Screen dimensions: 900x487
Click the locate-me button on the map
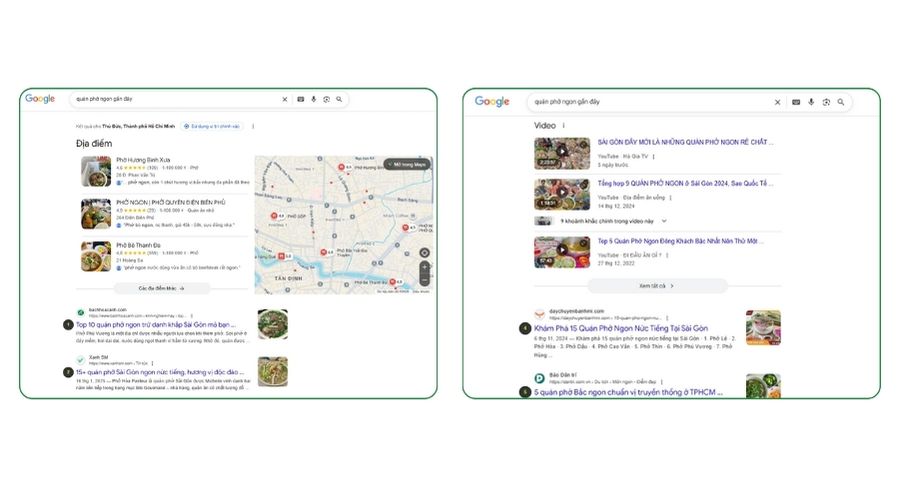(425, 253)
